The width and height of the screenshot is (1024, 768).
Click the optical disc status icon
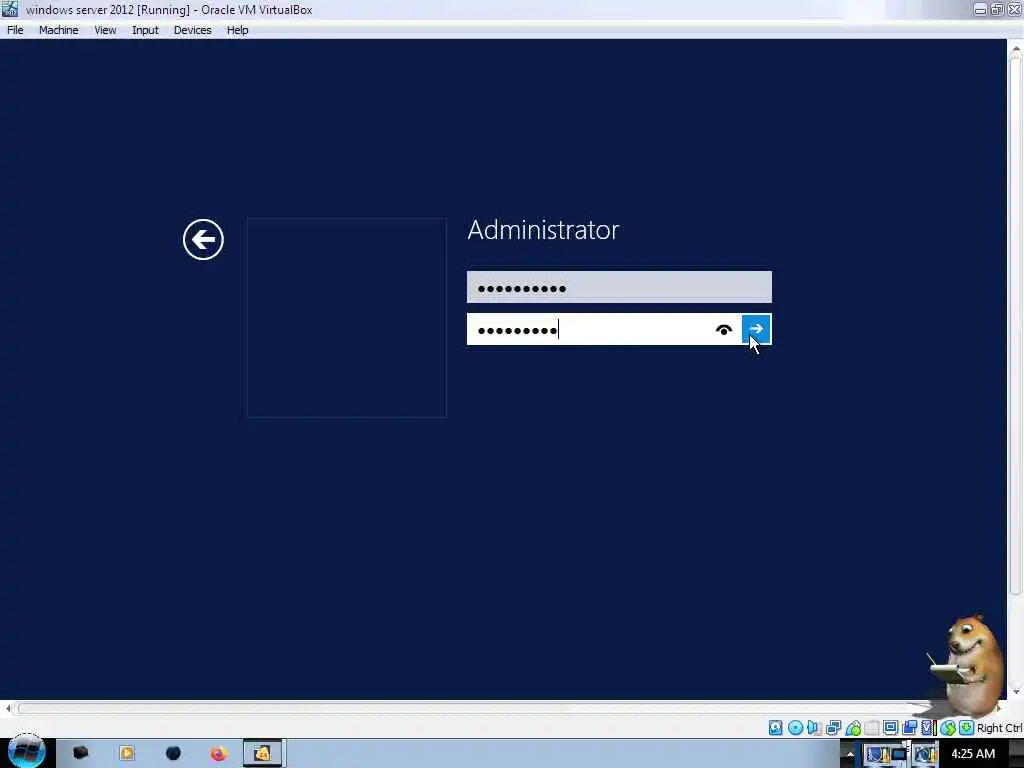point(795,728)
